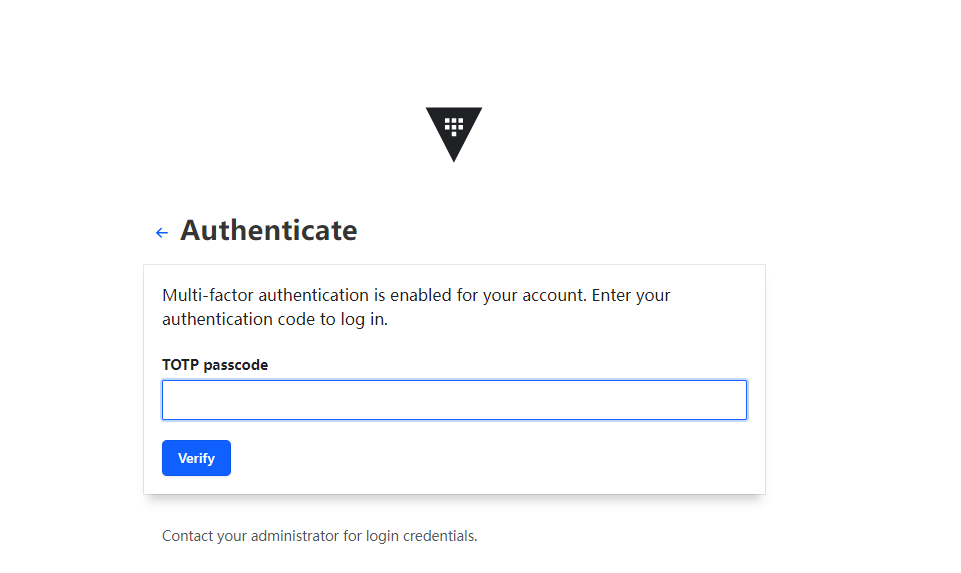Screen dimensions: 961x573
Task: Click the Verify button
Action: [196, 458]
